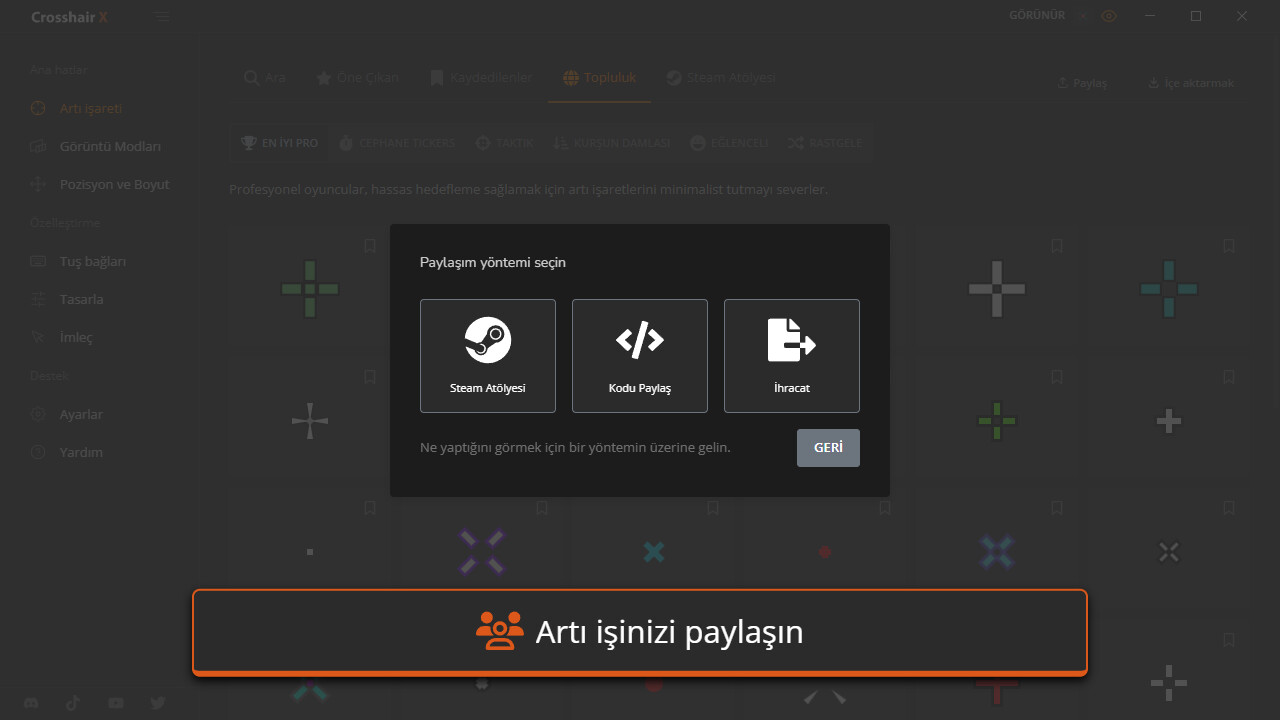Bookmark the green plus crosshair

pyautogui.click(x=369, y=246)
